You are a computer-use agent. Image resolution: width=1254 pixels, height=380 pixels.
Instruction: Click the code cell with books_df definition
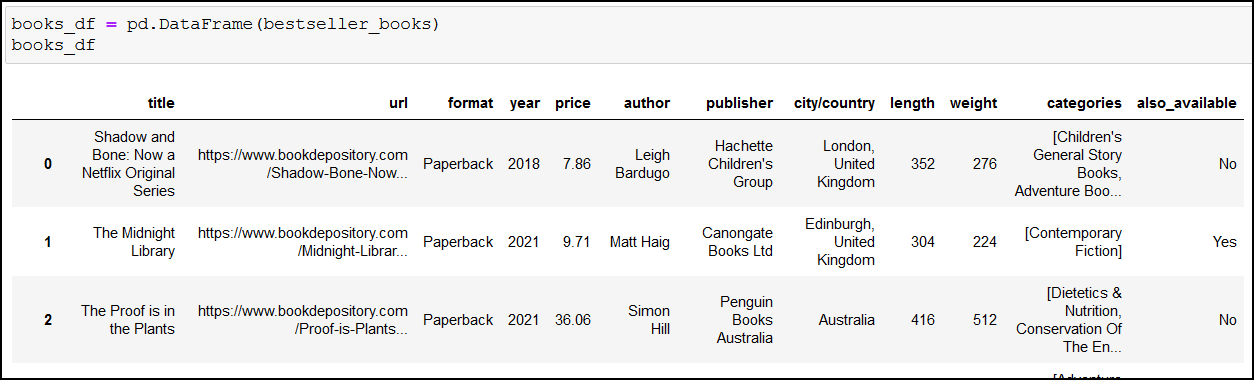[x=626, y=34]
